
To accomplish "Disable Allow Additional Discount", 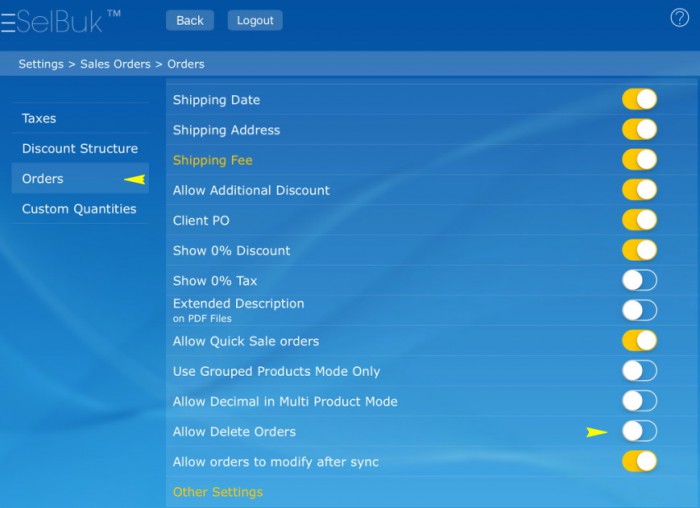I will pyautogui.click(x=639, y=190).
